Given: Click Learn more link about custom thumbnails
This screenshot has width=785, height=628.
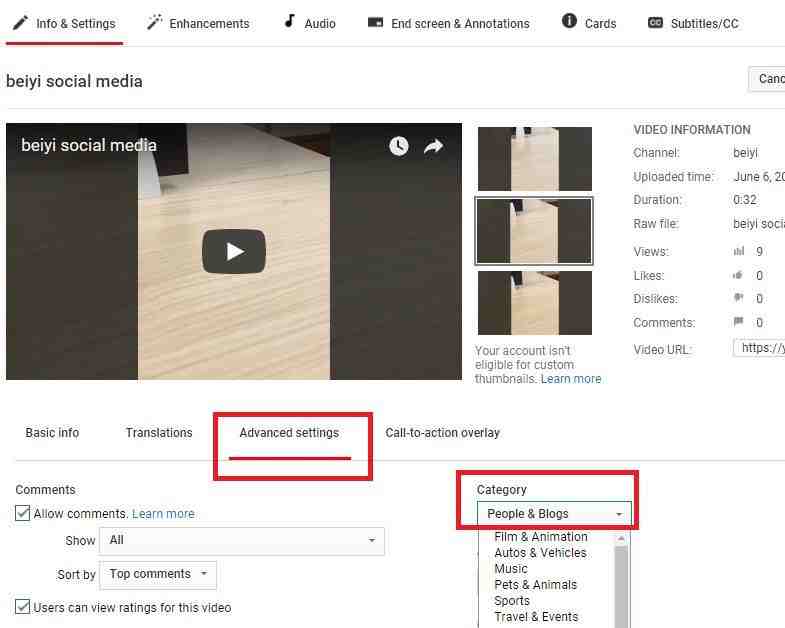Looking at the screenshot, I should [571, 379].
